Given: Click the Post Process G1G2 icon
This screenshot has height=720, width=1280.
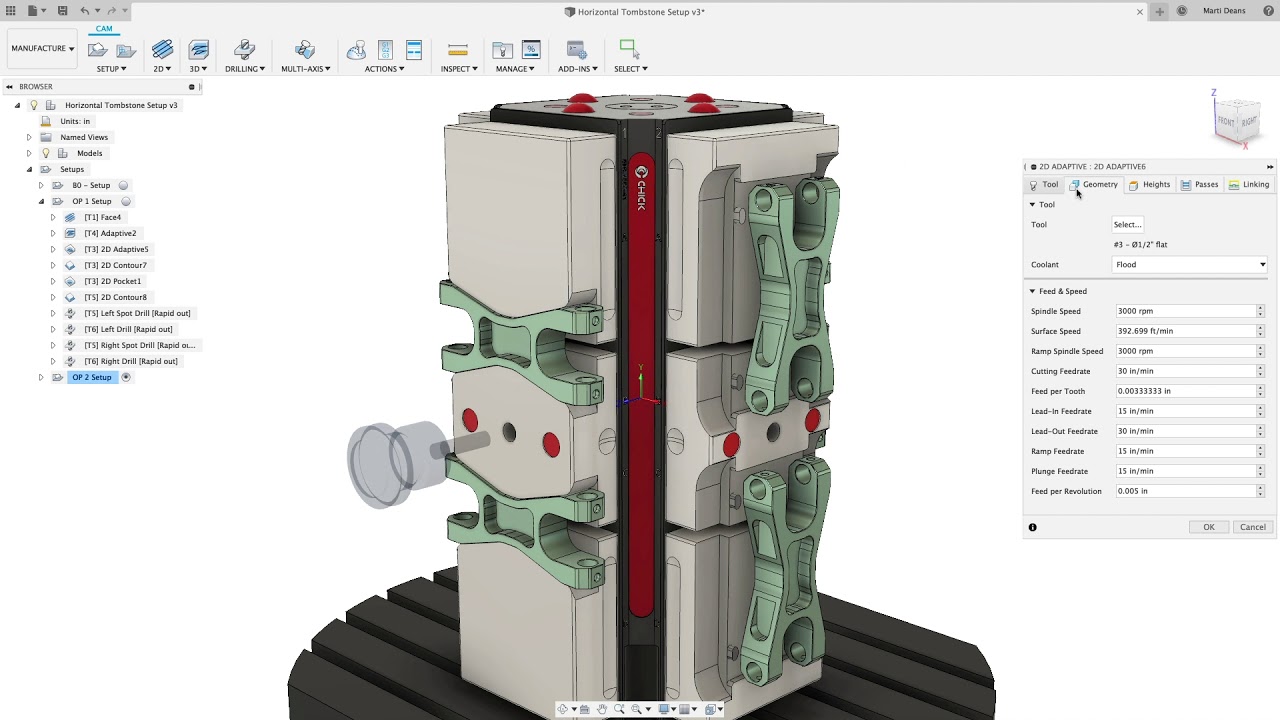Looking at the screenshot, I should click(385, 50).
